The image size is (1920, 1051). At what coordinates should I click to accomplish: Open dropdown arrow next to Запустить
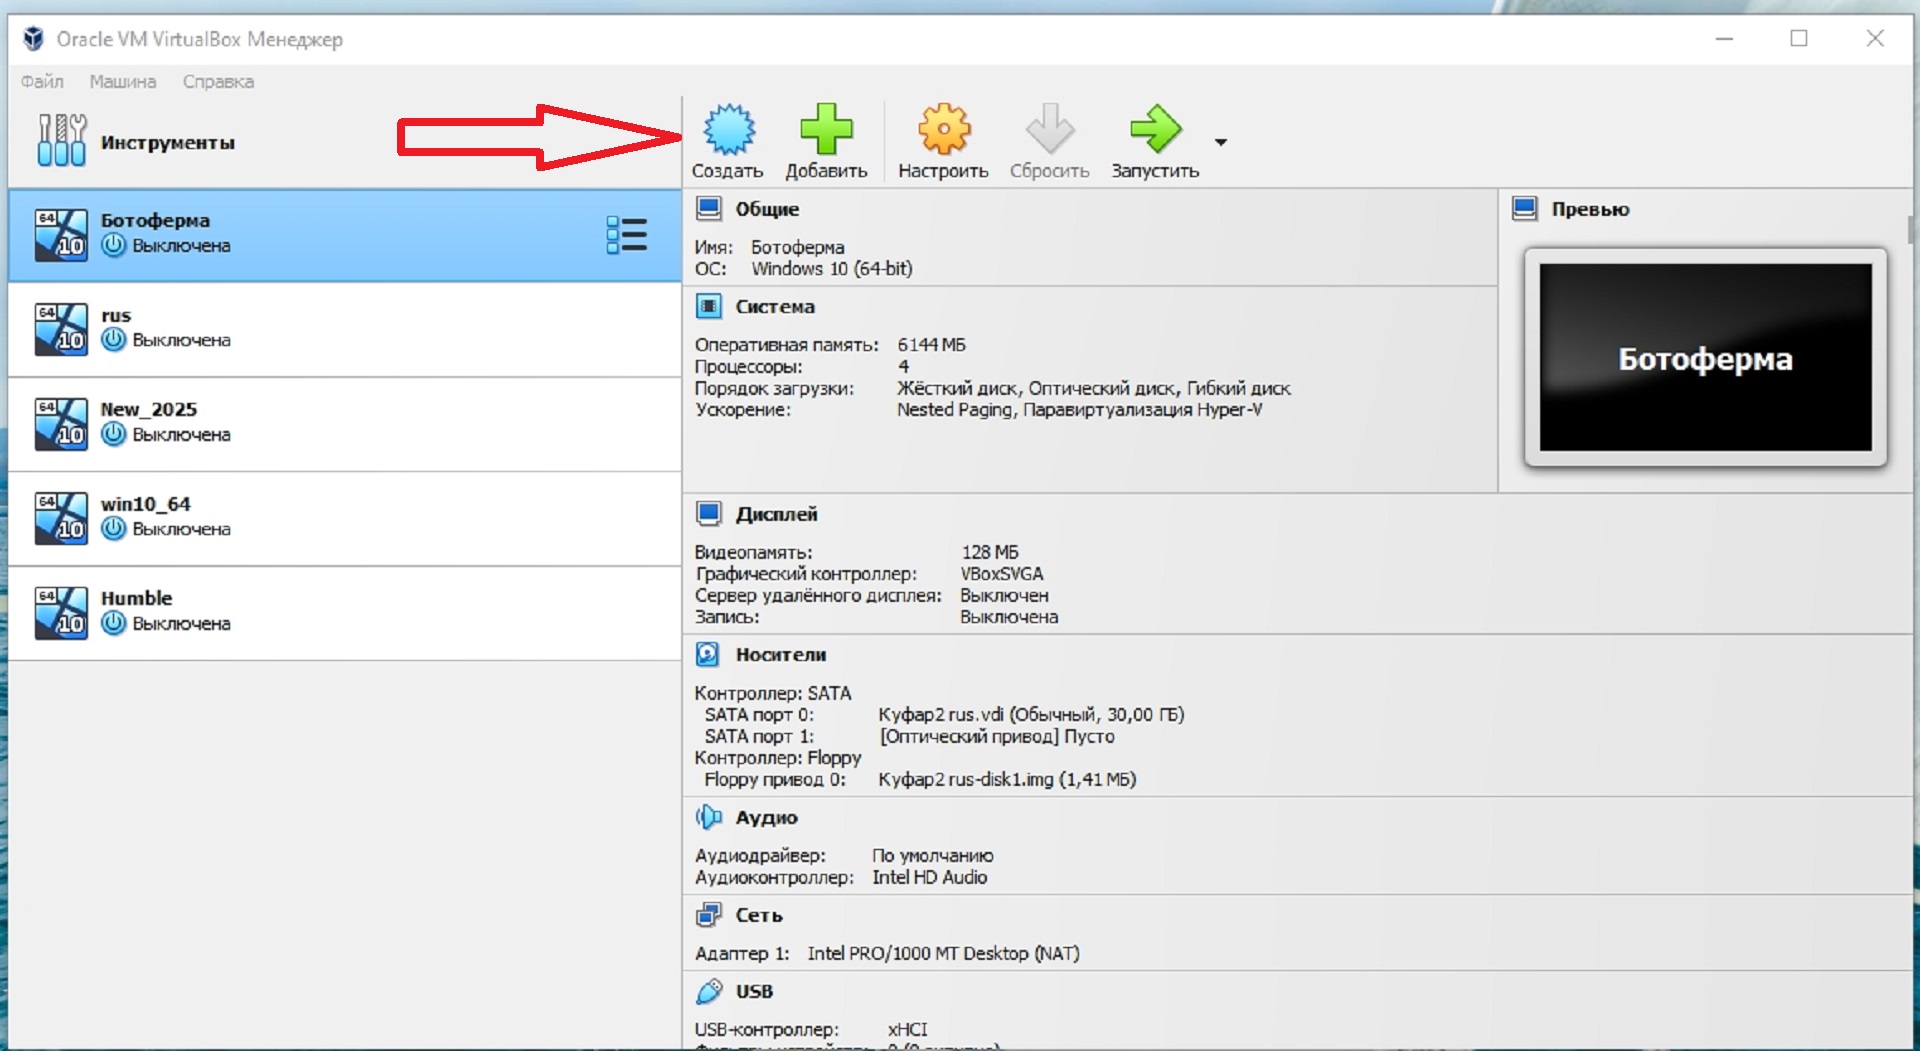1221,142
